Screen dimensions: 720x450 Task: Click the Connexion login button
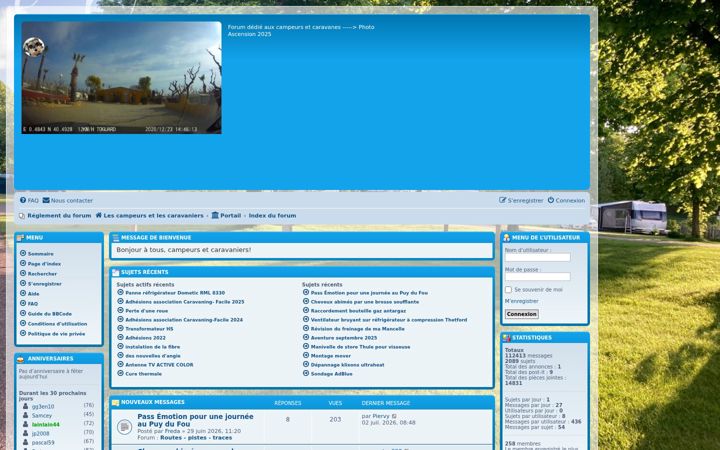[x=522, y=314]
